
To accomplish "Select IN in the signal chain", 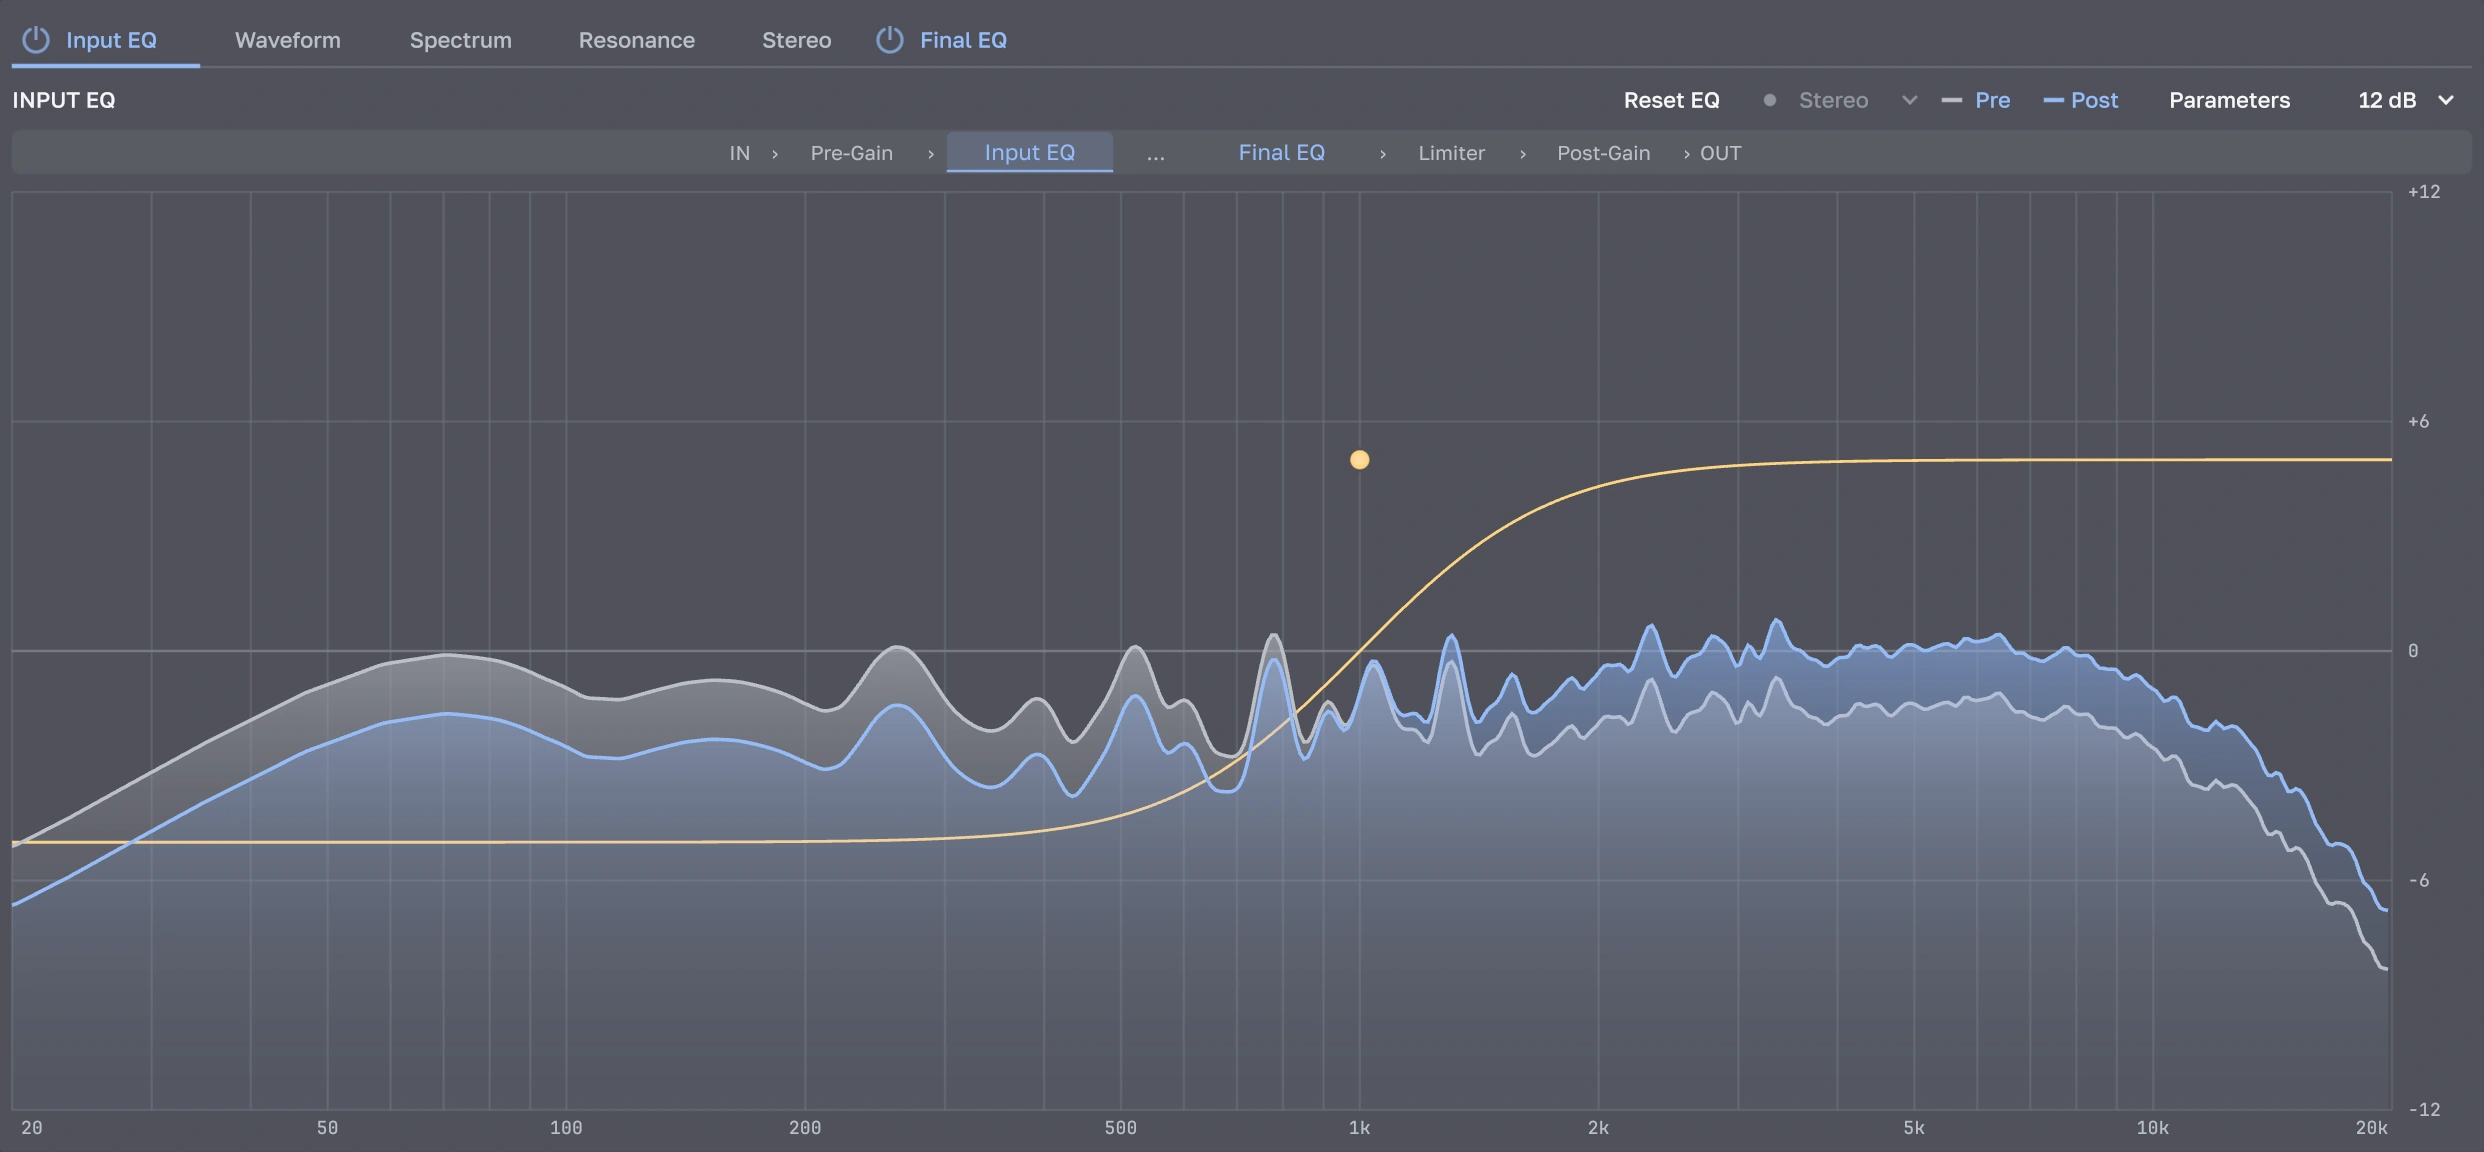I will coord(740,153).
